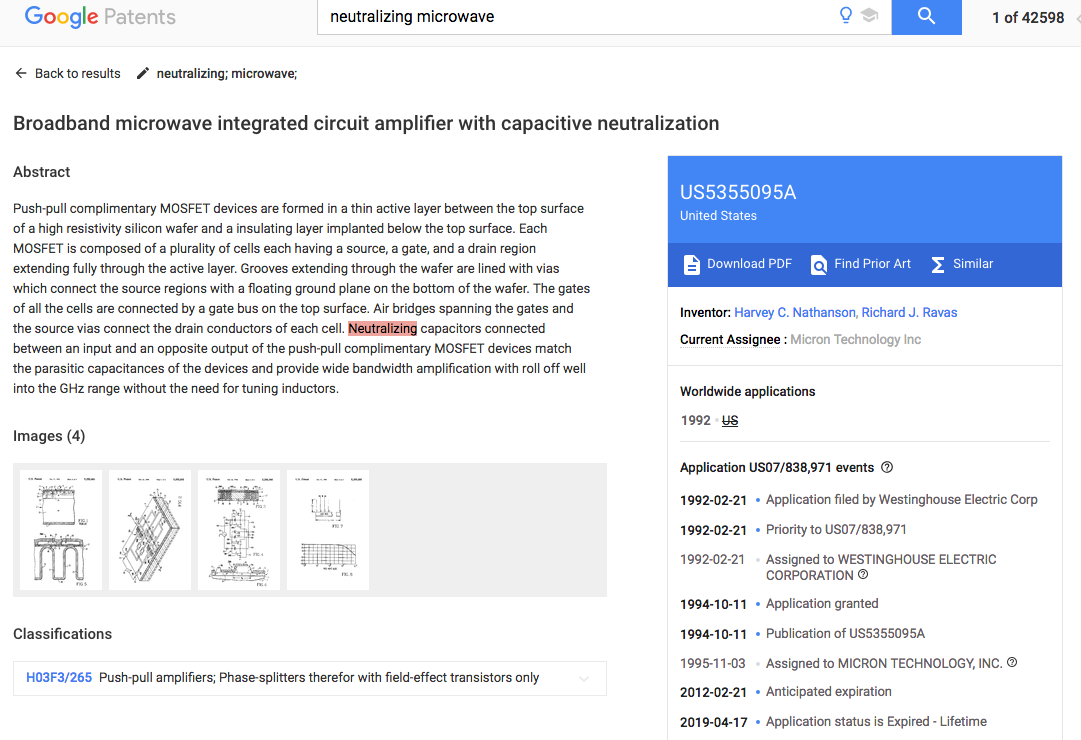Viewport: 1081px width, 740px height.
Task: Click 'Publication of US5355095A' event
Action: tap(845, 633)
